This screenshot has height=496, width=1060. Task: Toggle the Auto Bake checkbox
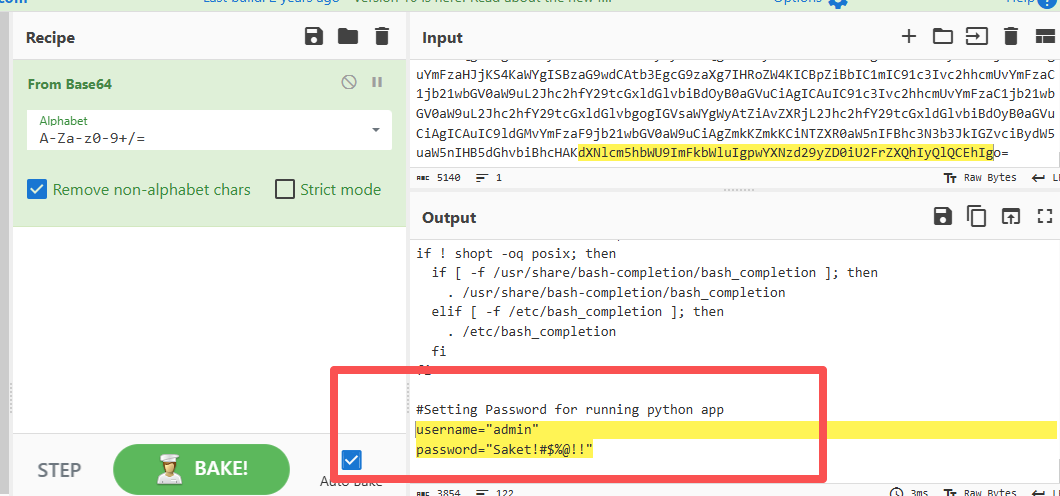click(351, 460)
